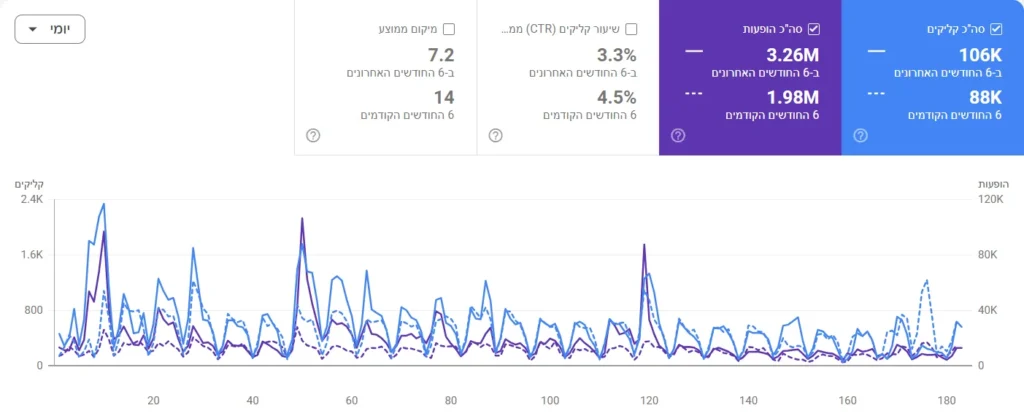Select the 14 previous position value
Screen dimensions: 1024x416
tap(444, 98)
